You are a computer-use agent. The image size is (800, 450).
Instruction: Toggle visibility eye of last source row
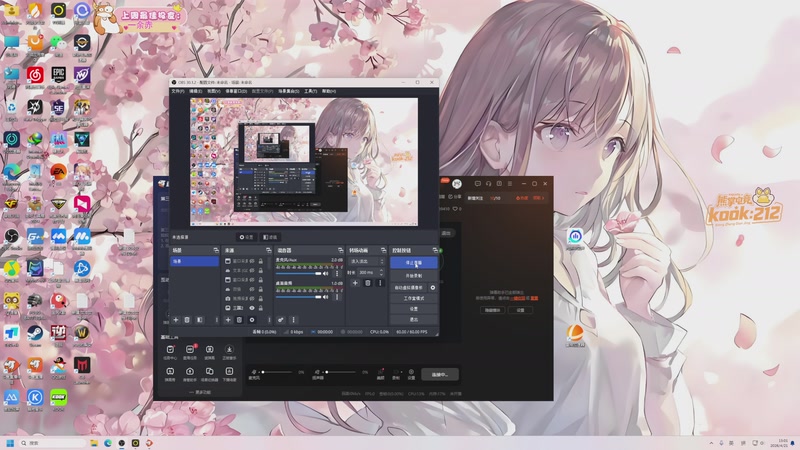click(x=252, y=308)
